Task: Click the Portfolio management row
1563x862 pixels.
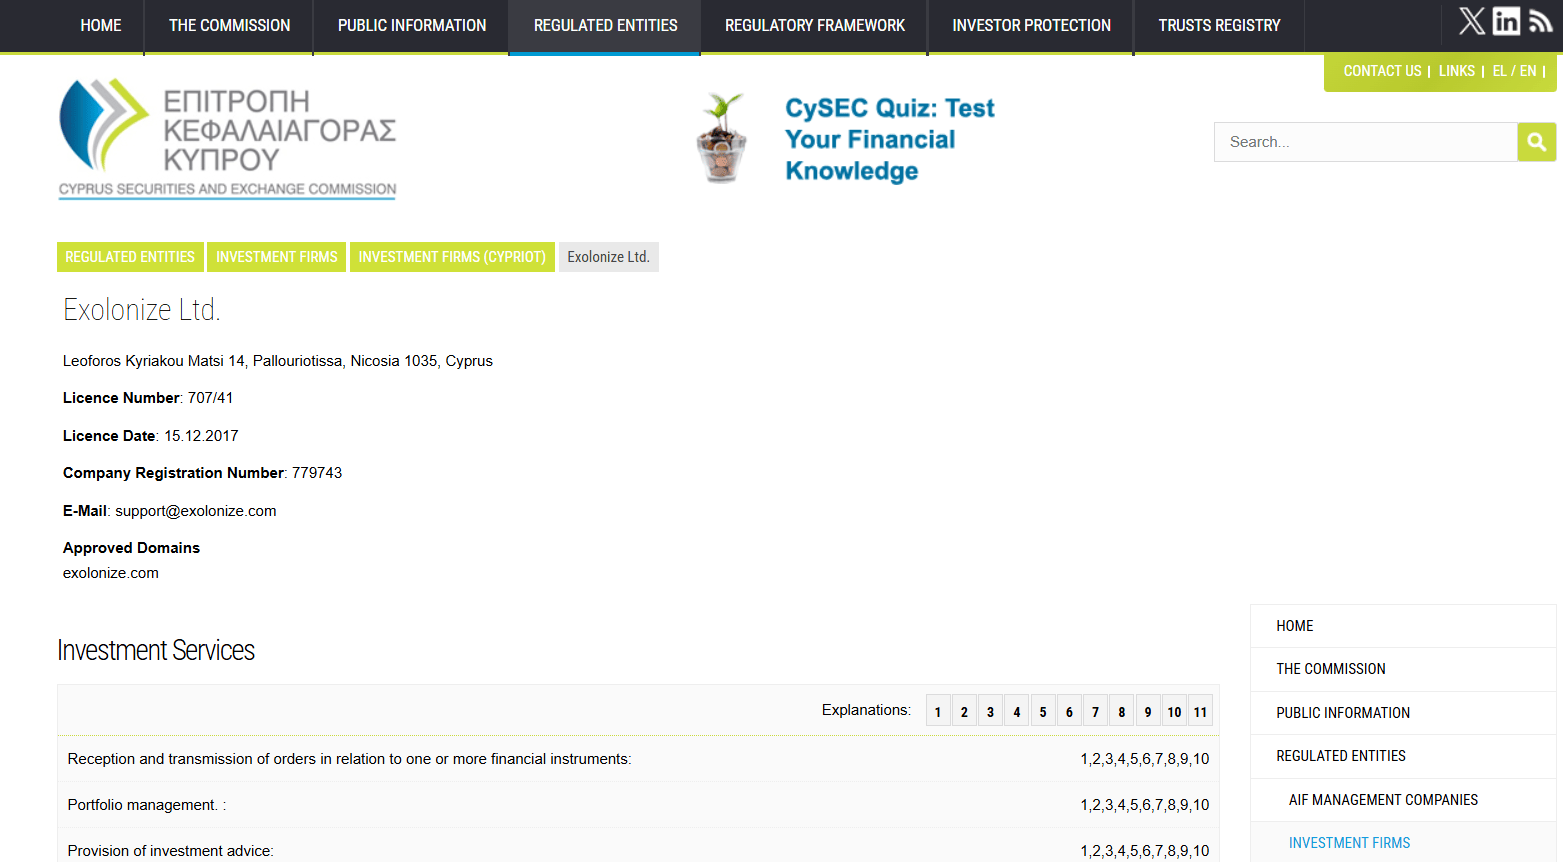Action: pos(638,805)
